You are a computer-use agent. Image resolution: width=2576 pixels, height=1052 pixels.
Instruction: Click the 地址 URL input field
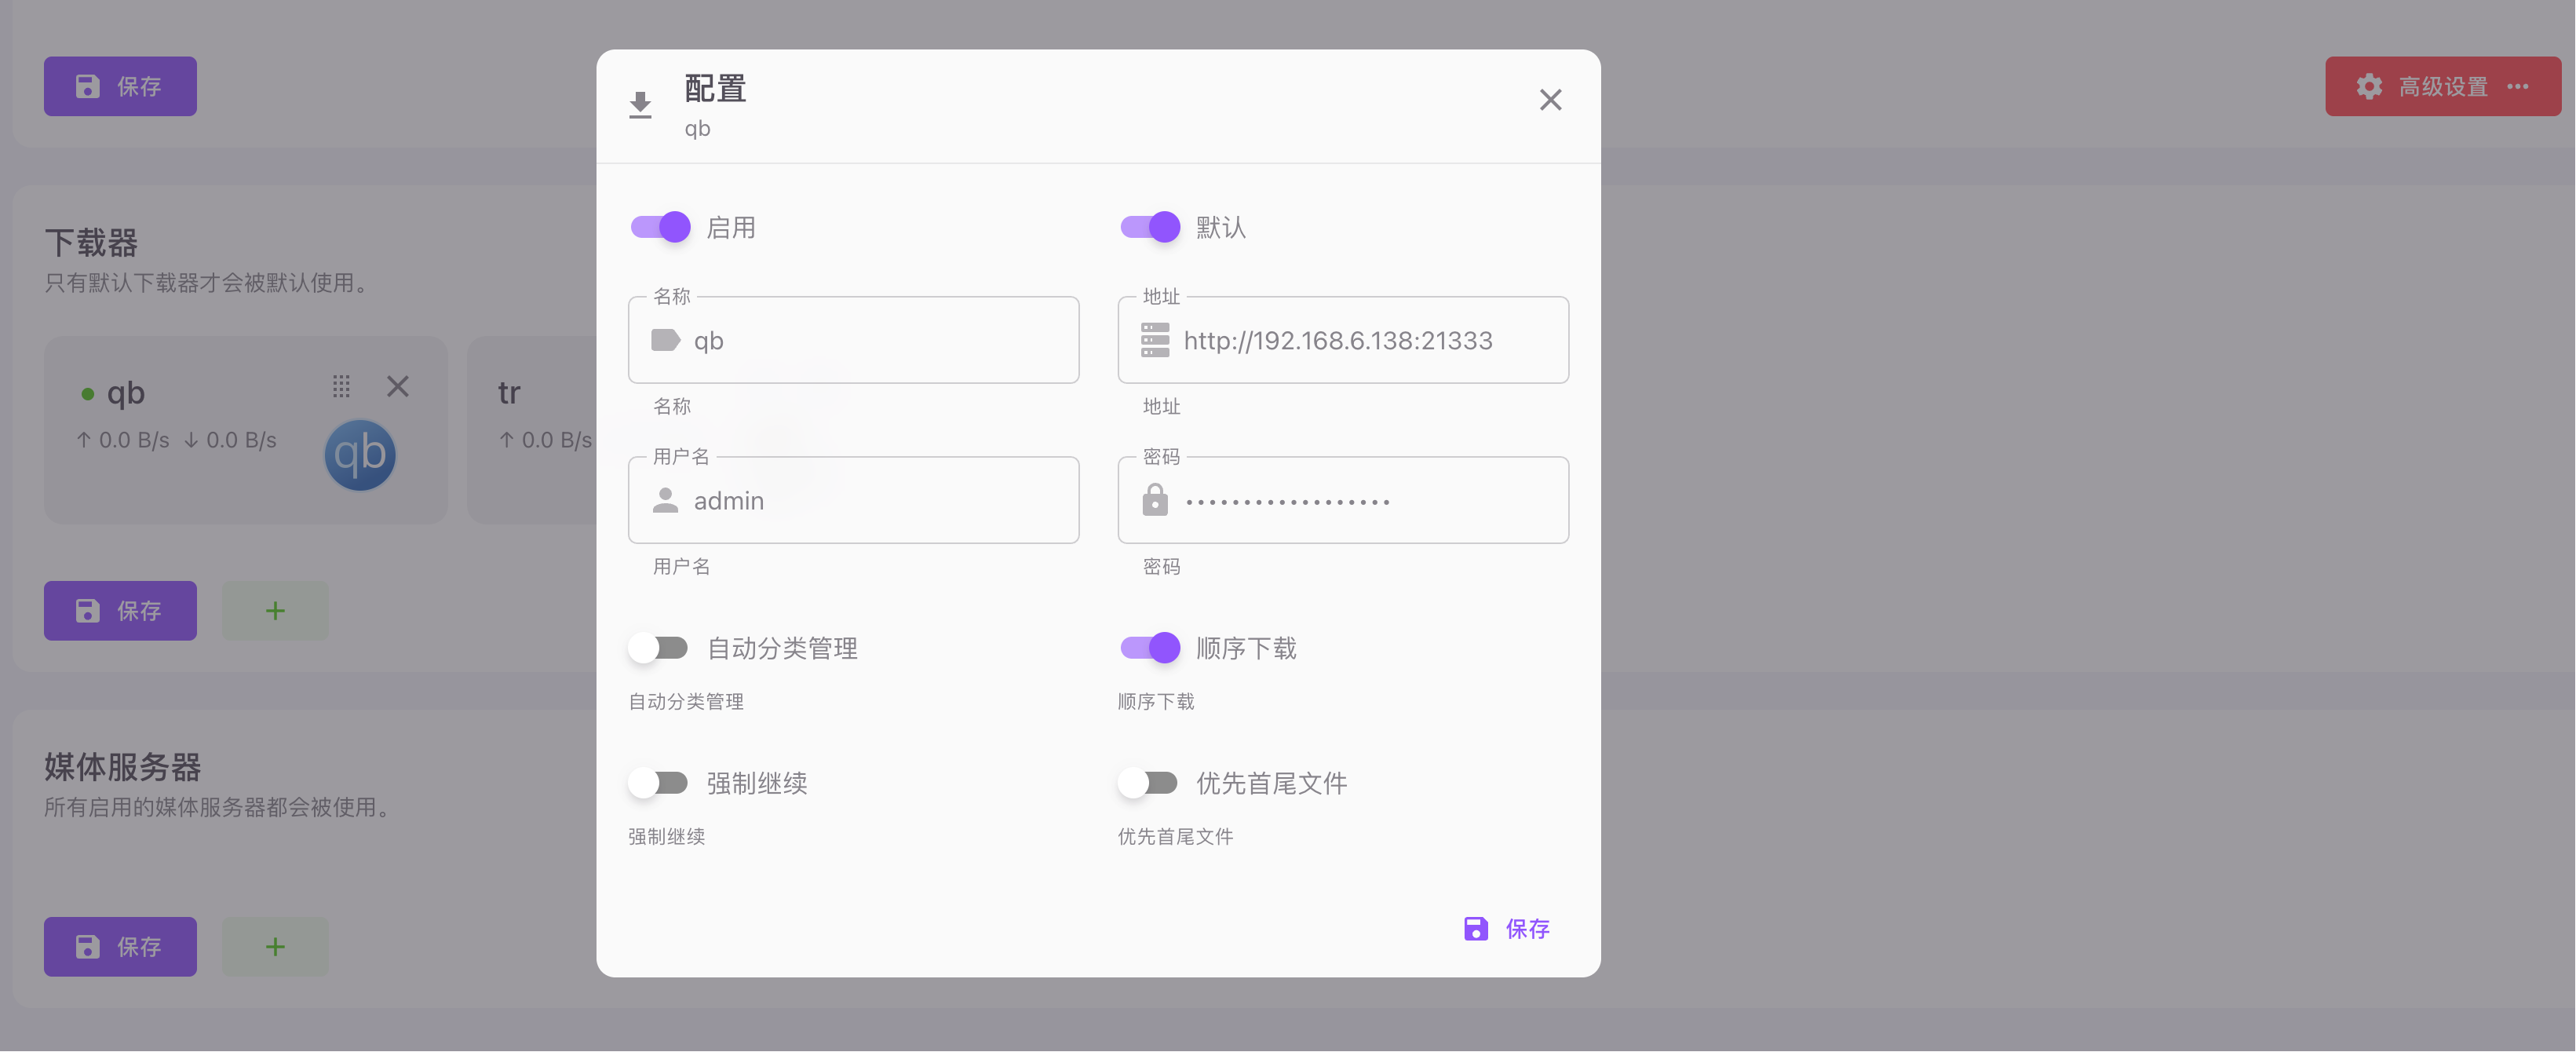(1343, 340)
